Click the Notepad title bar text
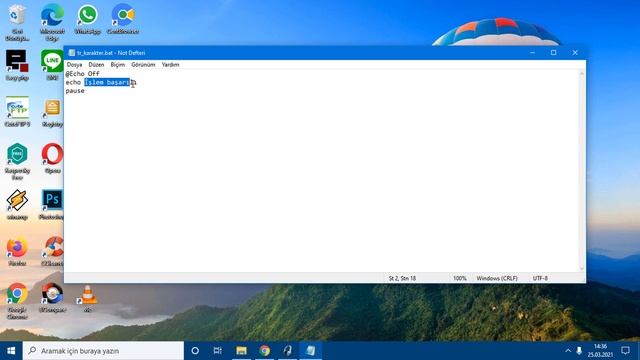The height and width of the screenshot is (360, 640). pos(111,53)
